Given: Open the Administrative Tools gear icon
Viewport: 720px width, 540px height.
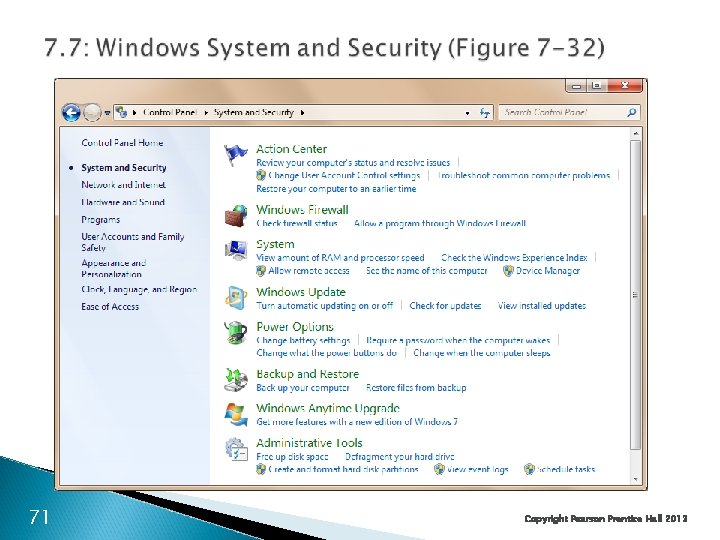Looking at the screenshot, I should pos(236,449).
